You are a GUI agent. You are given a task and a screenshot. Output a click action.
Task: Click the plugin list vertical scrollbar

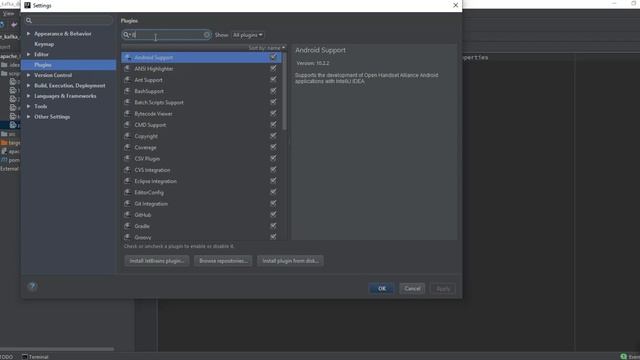tap(284, 92)
